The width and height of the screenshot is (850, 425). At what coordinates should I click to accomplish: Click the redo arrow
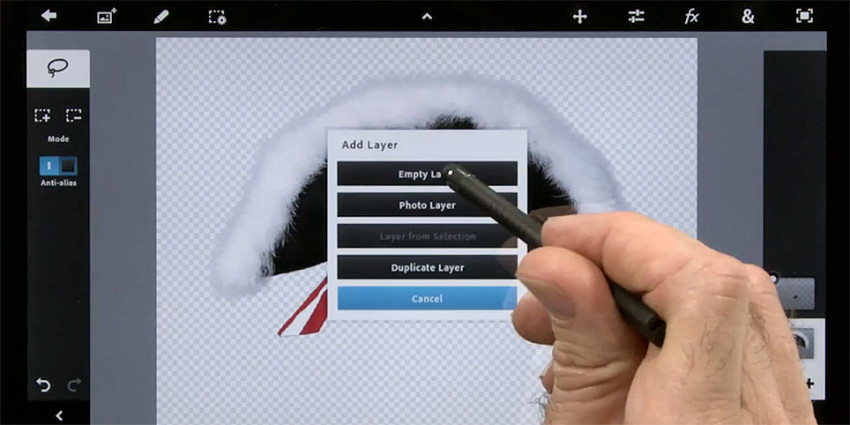point(74,385)
